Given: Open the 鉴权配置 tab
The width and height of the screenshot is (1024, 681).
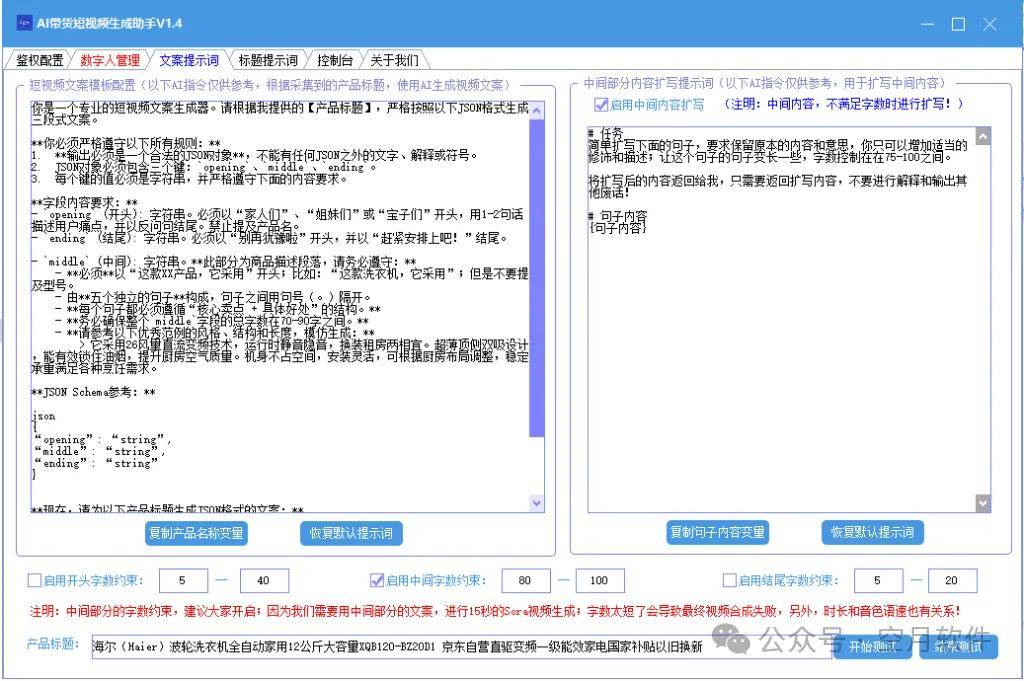Looking at the screenshot, I should pos(39,60).
